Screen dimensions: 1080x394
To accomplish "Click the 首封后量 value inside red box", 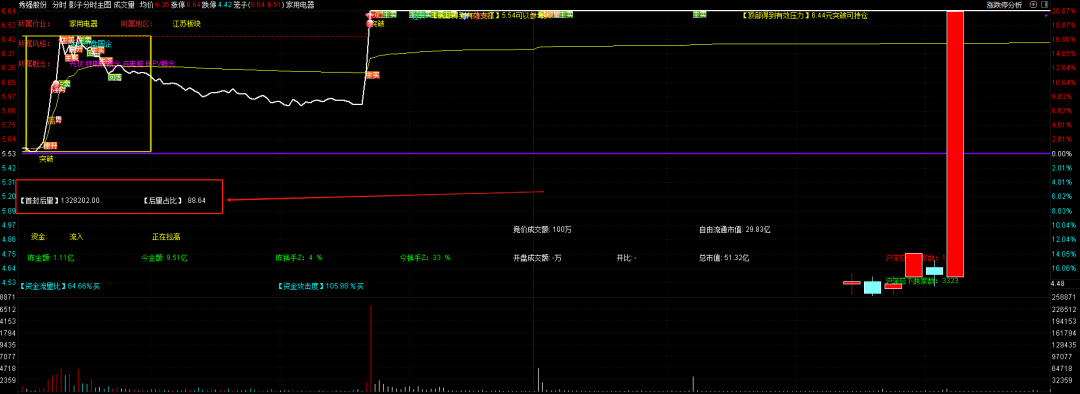I will click(x=80, y=200).
